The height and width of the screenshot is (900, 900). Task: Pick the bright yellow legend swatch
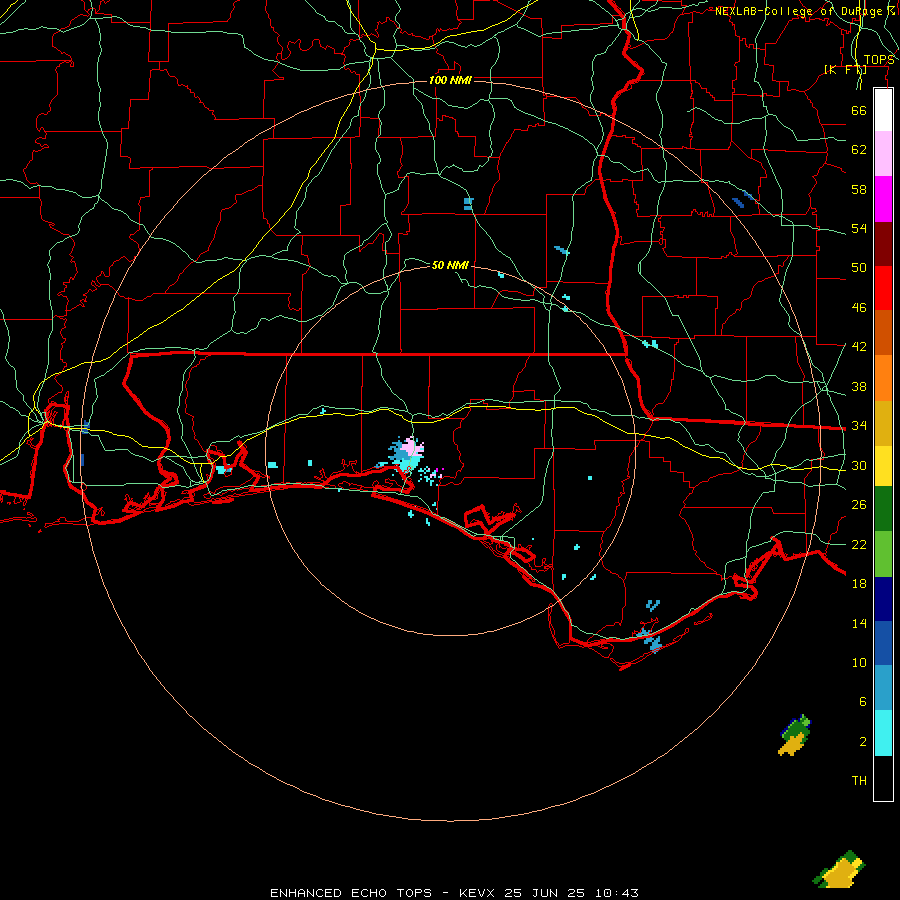(883, 466)
